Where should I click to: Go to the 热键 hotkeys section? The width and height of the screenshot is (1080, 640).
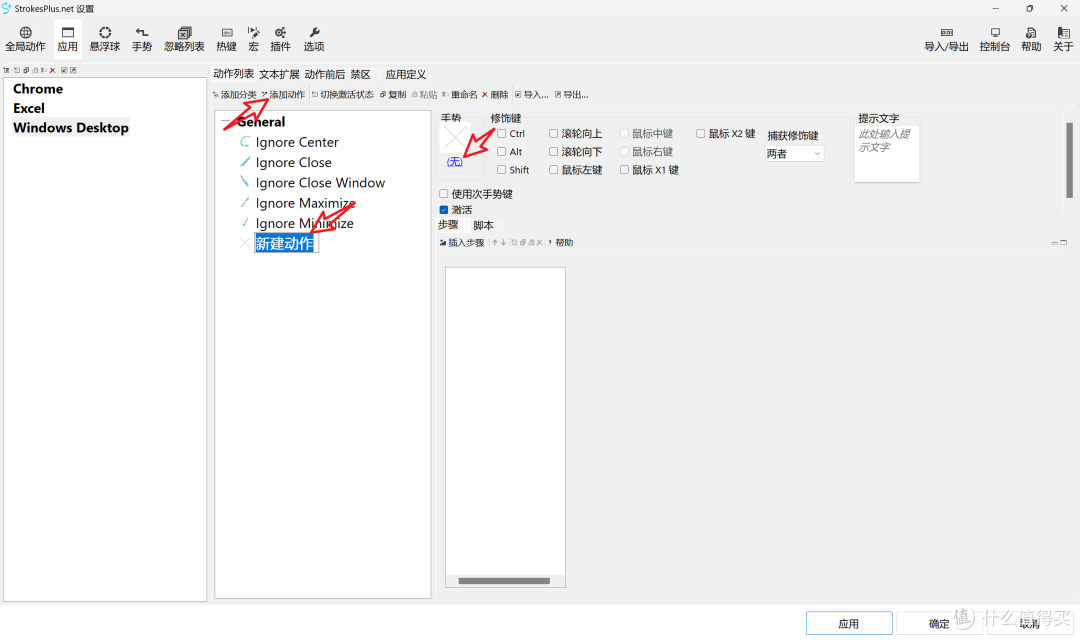227,39
